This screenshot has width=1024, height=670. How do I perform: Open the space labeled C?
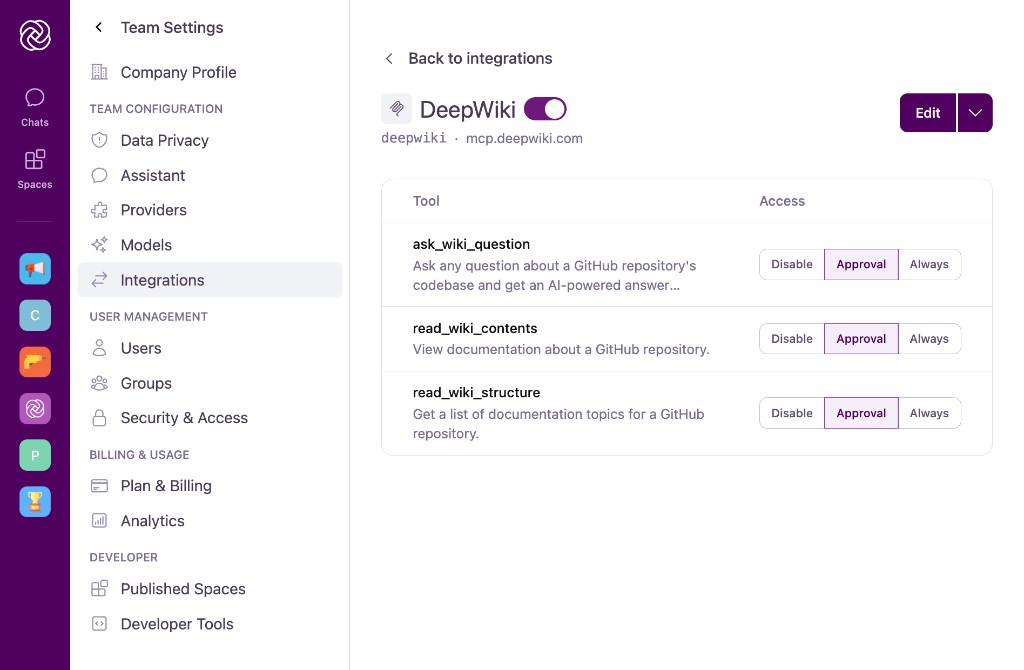(x=35, y=315)
